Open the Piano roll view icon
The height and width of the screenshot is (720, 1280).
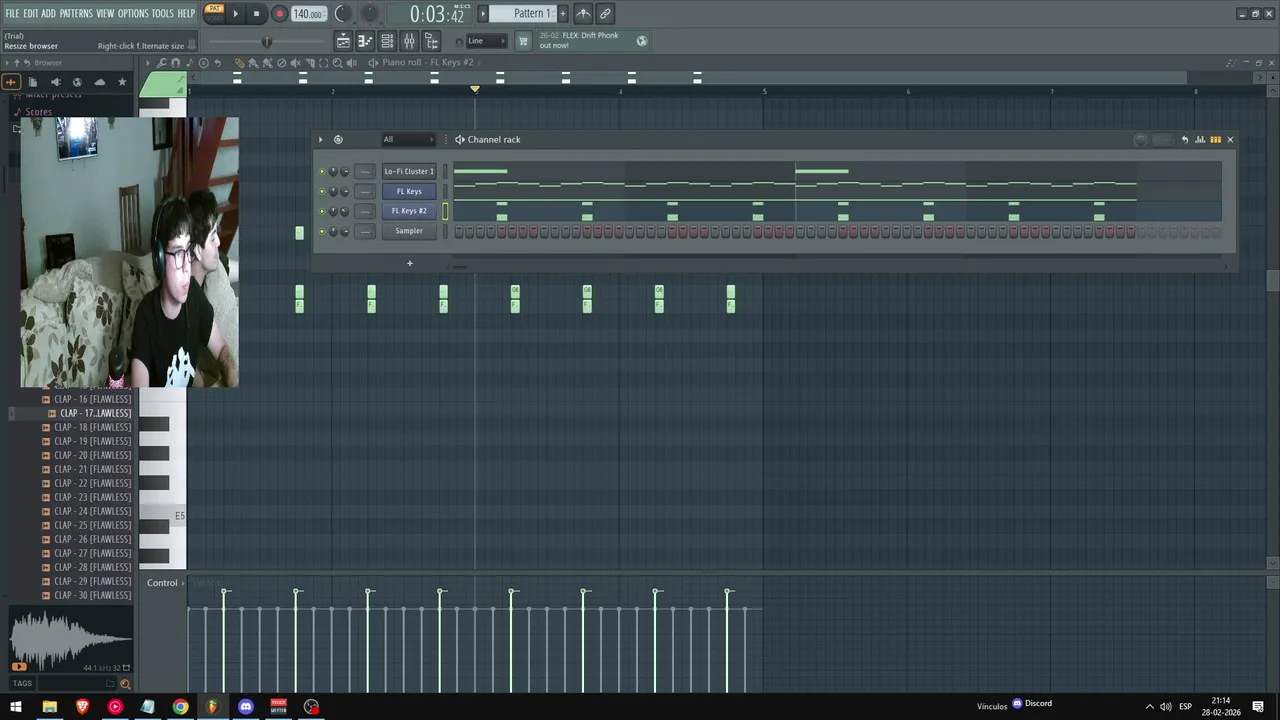point(365,41)
